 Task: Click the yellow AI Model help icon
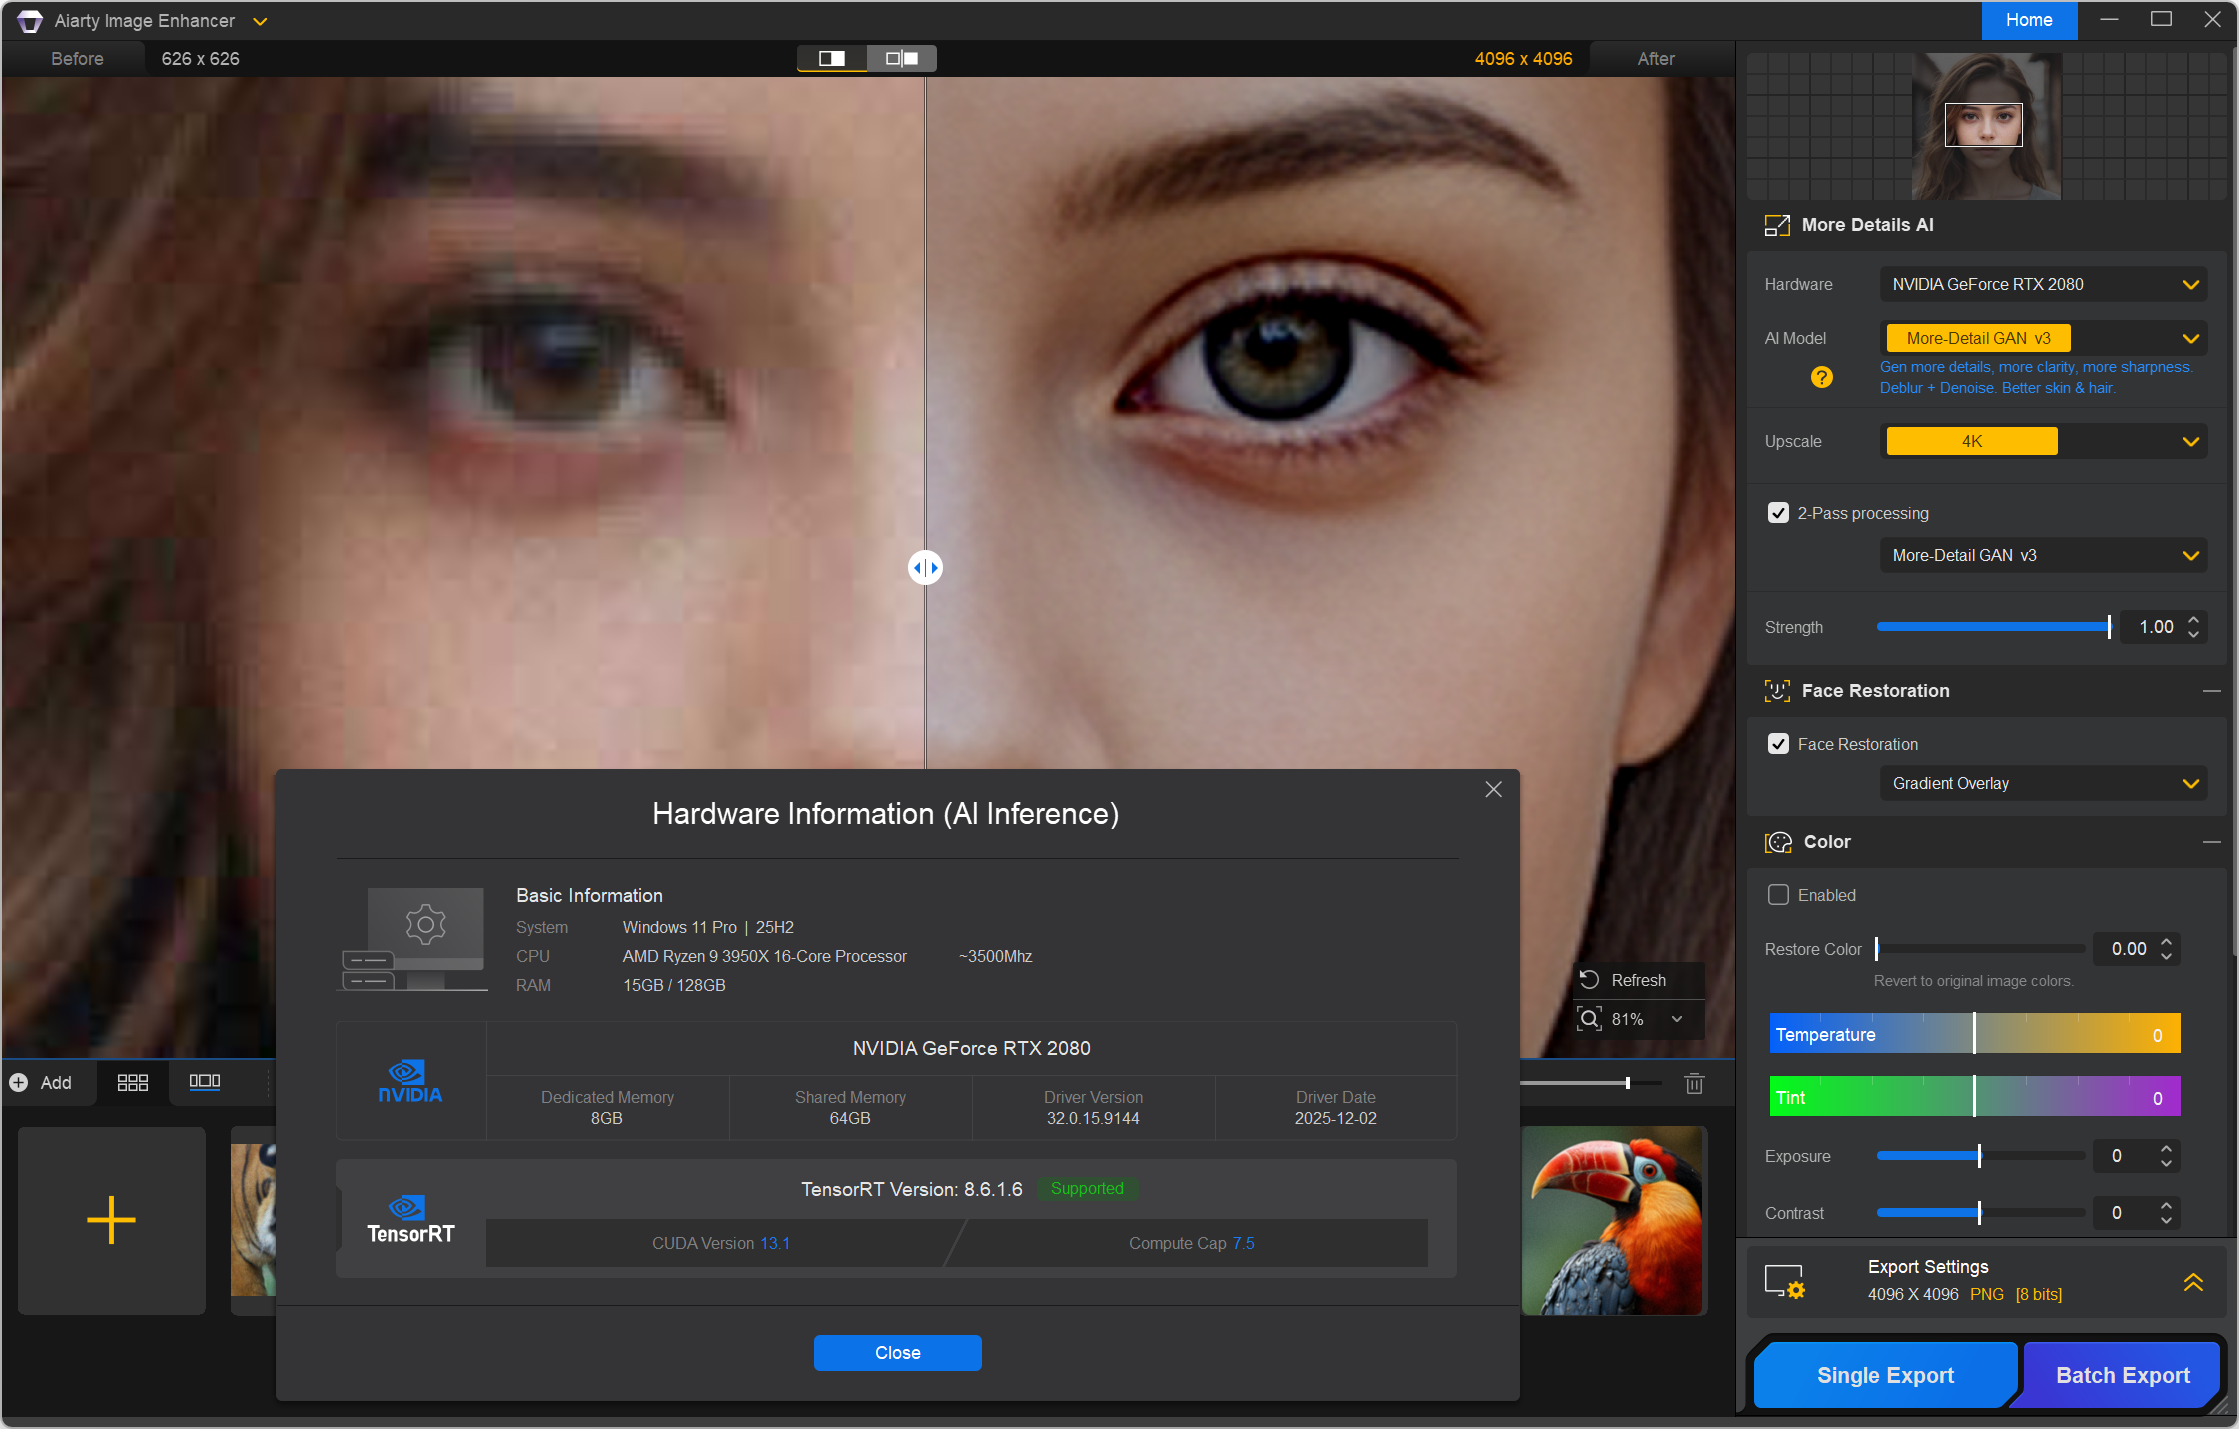point(1821,377)
